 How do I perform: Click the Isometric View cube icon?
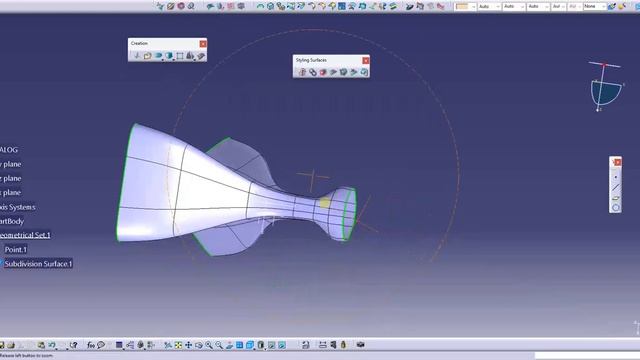(x=250, y=345)
